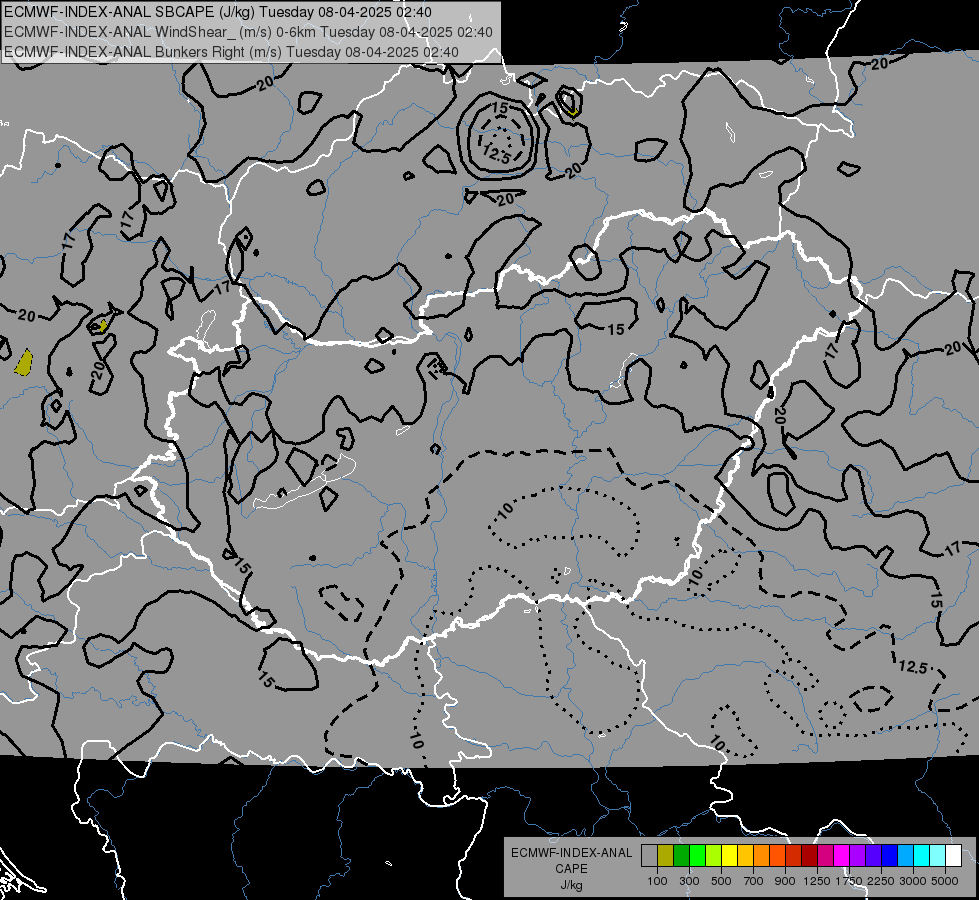Screen dimensions: 979x900
Task: Click the 300 legend tick value
Action: tap(689, 881)
